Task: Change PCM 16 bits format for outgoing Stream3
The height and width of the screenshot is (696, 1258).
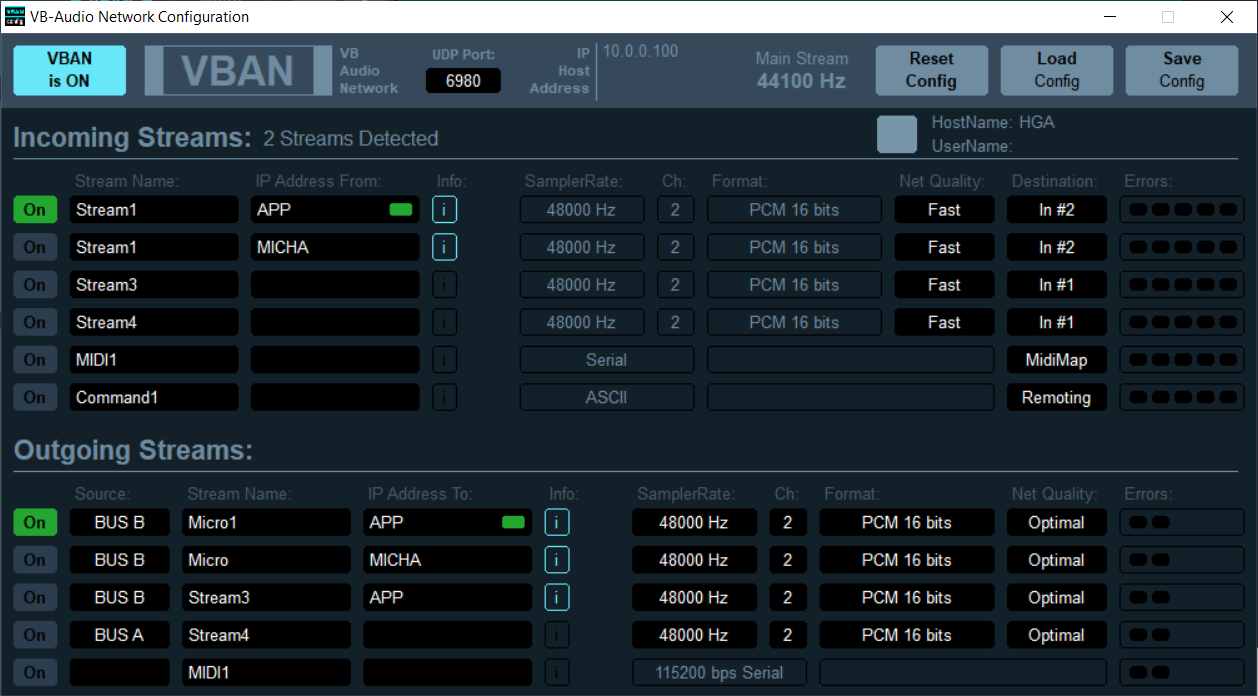Action: click(x=907, y=597)
